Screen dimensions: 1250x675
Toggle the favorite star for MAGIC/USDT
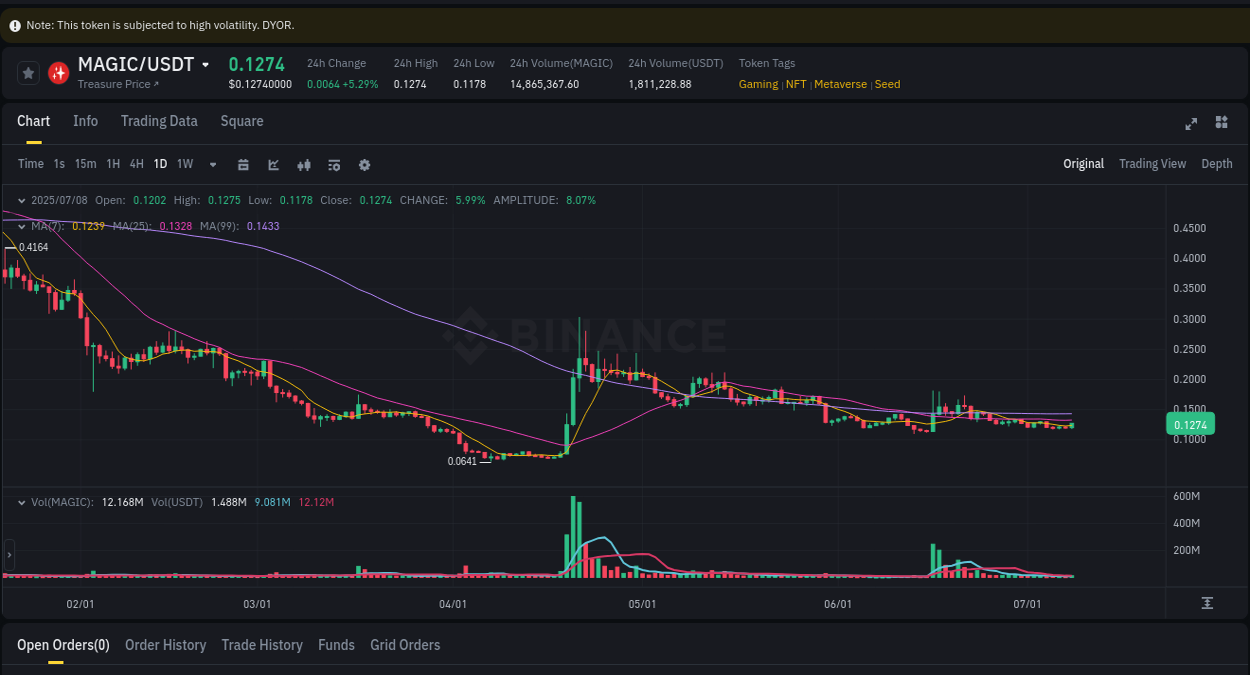click(x=28, y=72)
